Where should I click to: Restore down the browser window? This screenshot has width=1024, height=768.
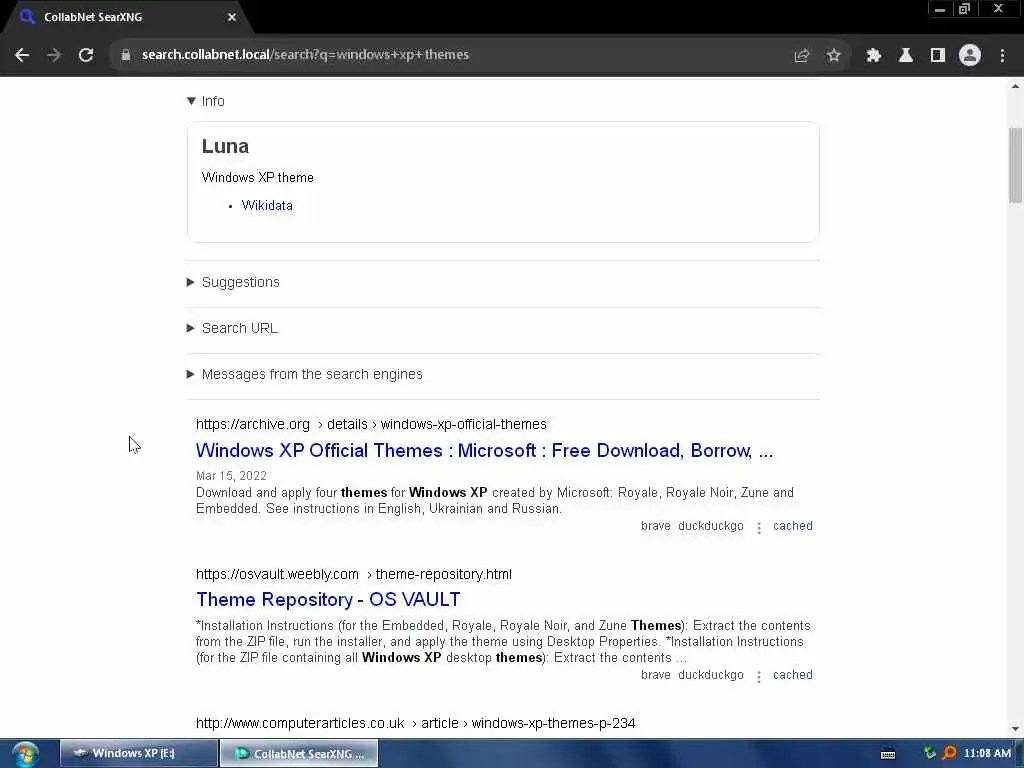(x=965, y=9)
